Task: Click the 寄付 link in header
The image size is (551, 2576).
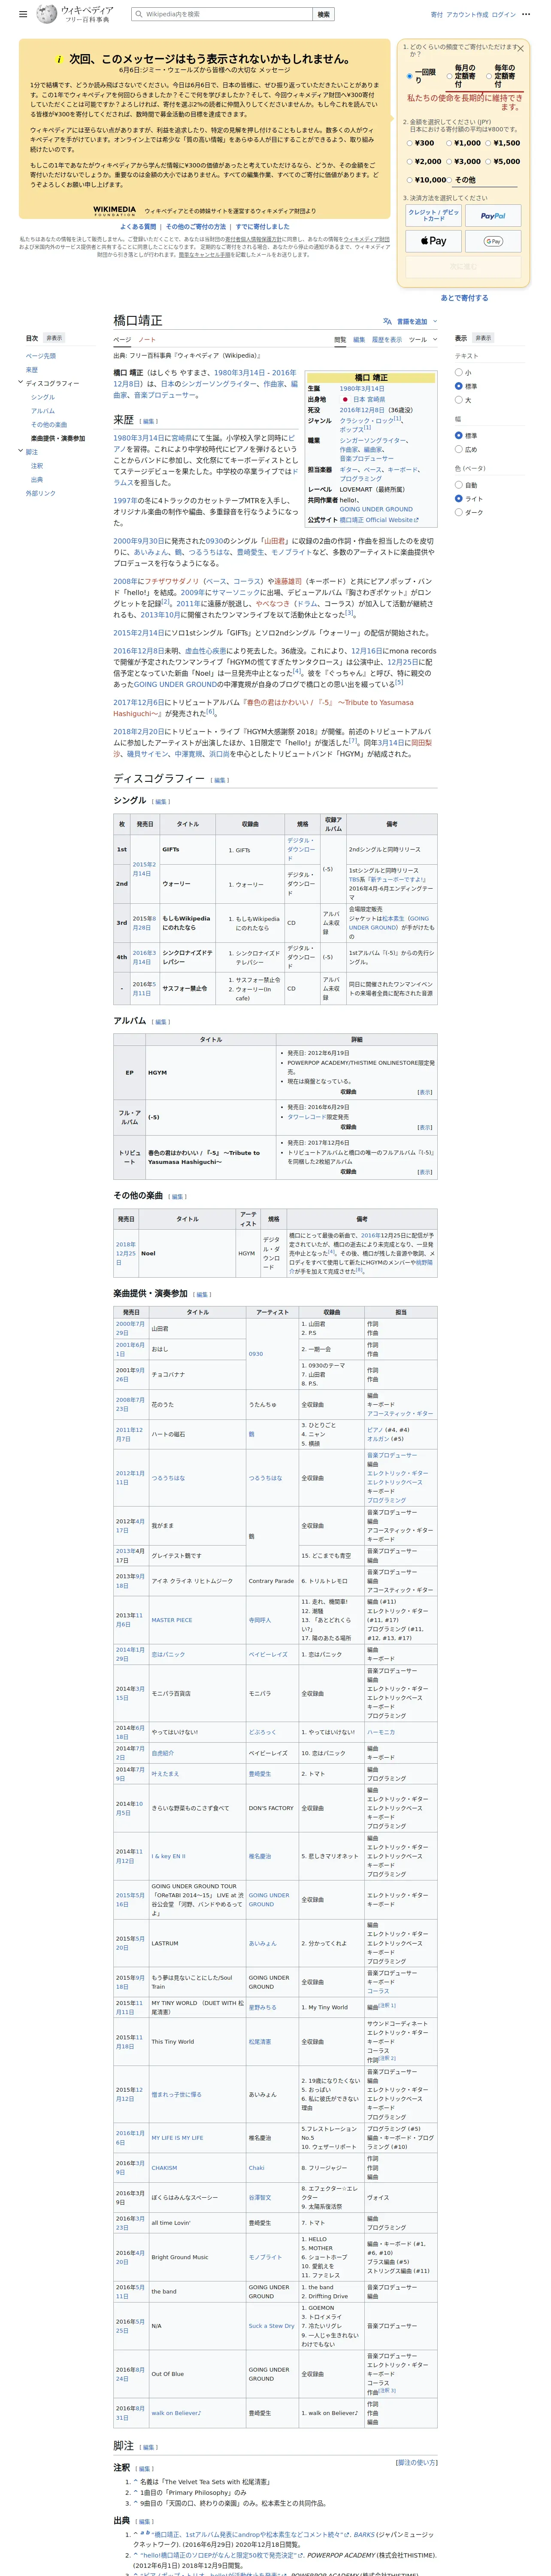Action: (x=437, y=14)
